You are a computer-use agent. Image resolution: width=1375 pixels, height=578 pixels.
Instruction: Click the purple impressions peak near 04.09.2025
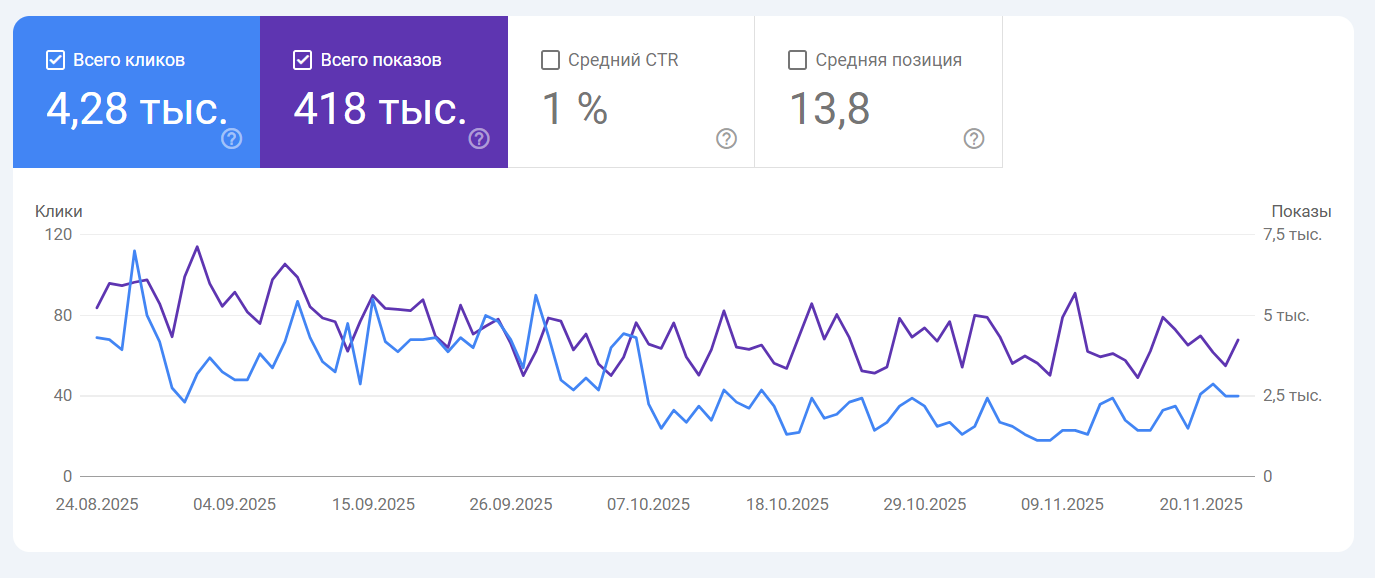pos(197,246)
